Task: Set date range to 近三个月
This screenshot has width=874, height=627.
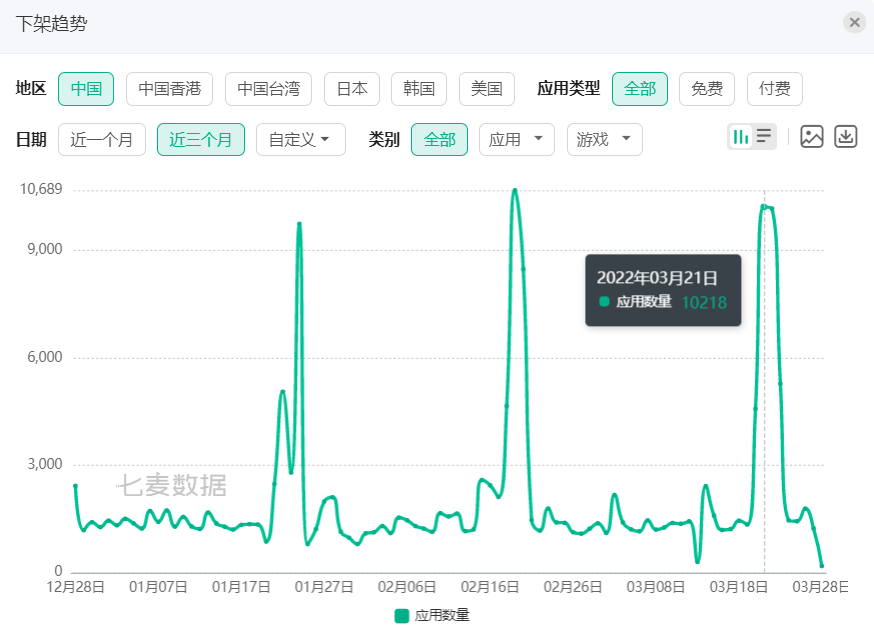Action: point(201,139)
